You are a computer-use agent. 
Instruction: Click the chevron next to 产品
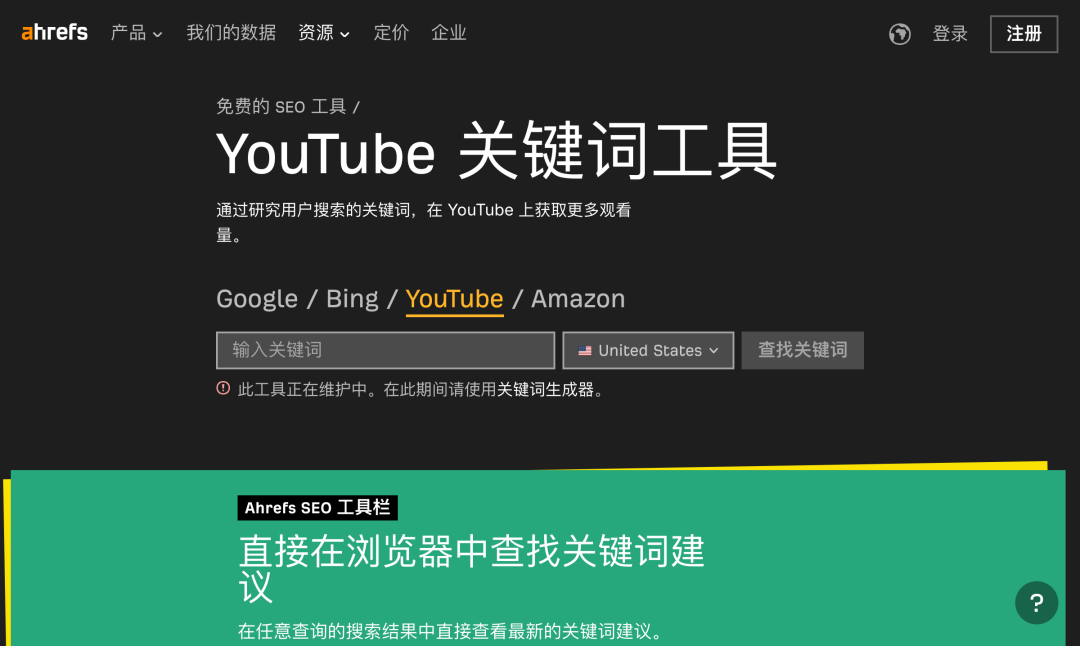click(158, 34)
